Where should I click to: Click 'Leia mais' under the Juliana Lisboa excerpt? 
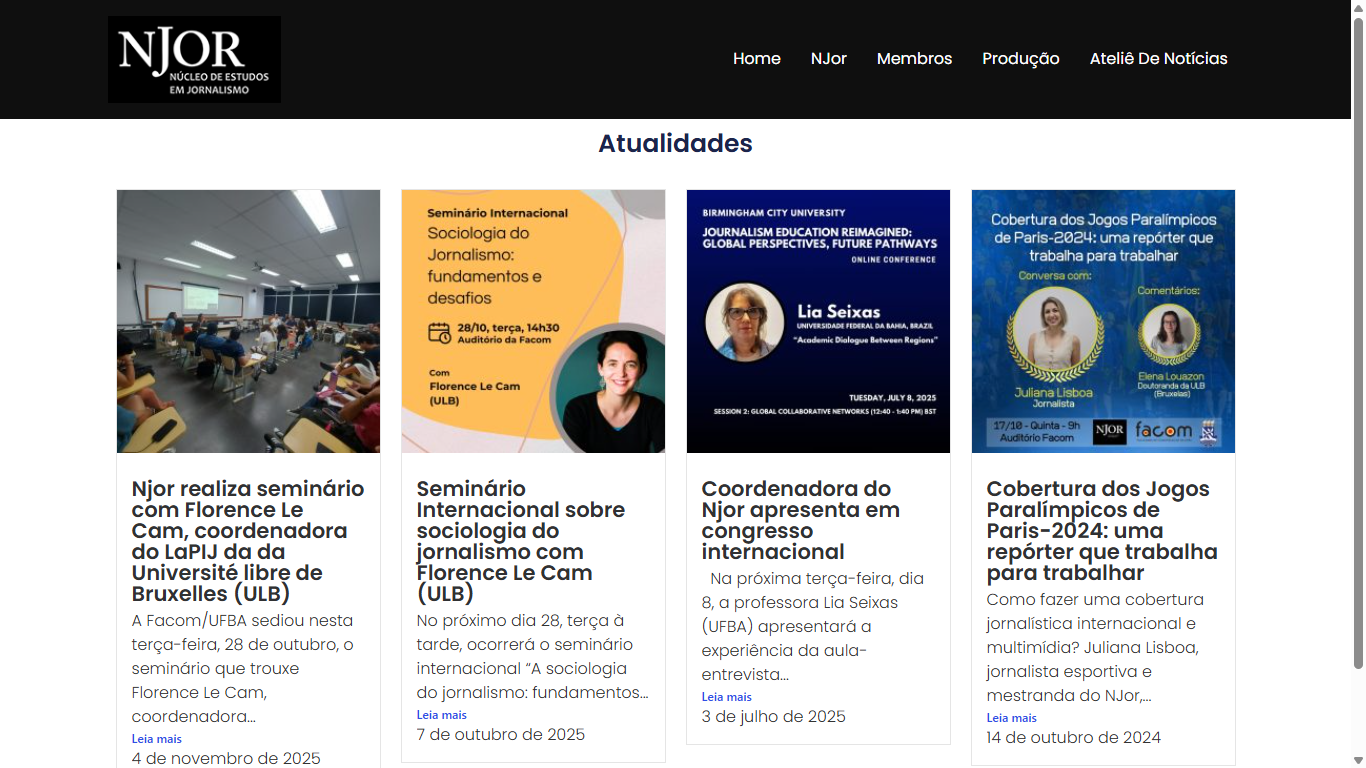[x=1012, y=718]
